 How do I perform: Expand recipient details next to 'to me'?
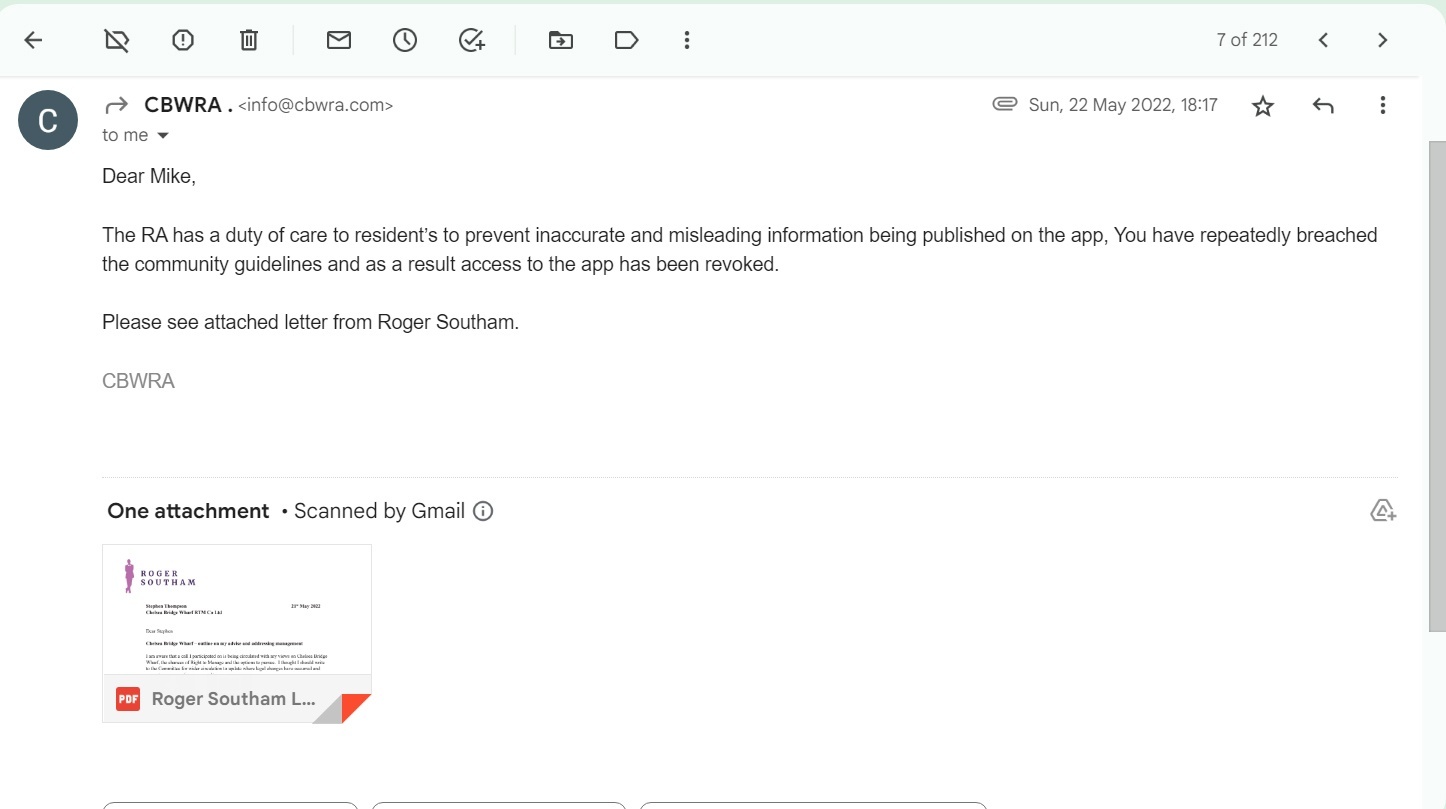click(x=163, y=136)
